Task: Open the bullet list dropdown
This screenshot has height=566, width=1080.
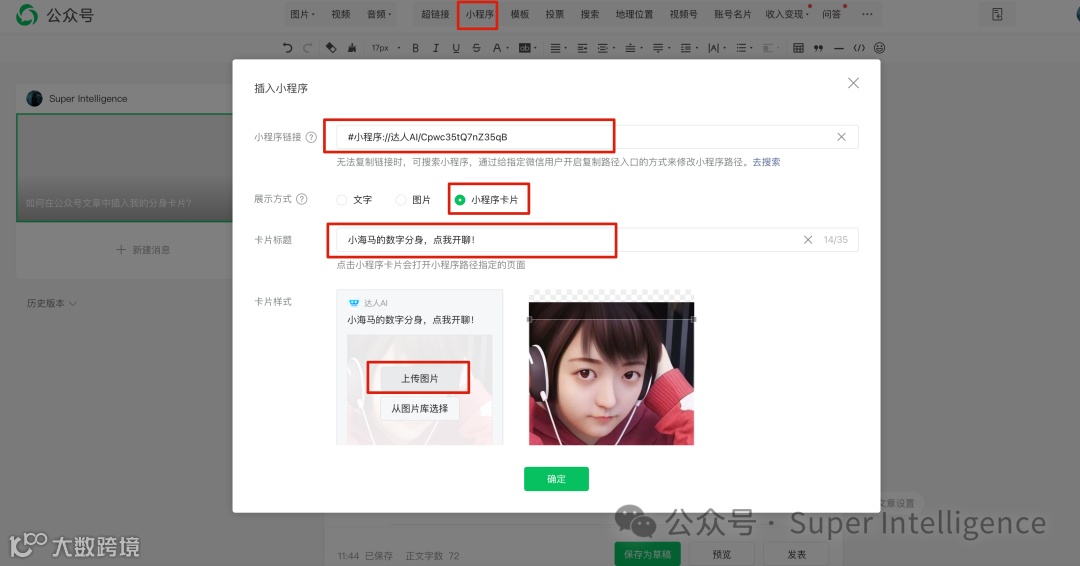Action: coord(744,48)
